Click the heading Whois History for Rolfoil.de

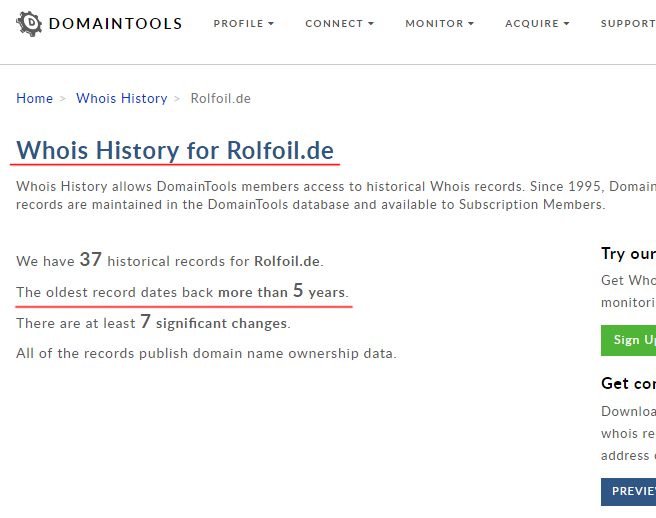point(175,150)
